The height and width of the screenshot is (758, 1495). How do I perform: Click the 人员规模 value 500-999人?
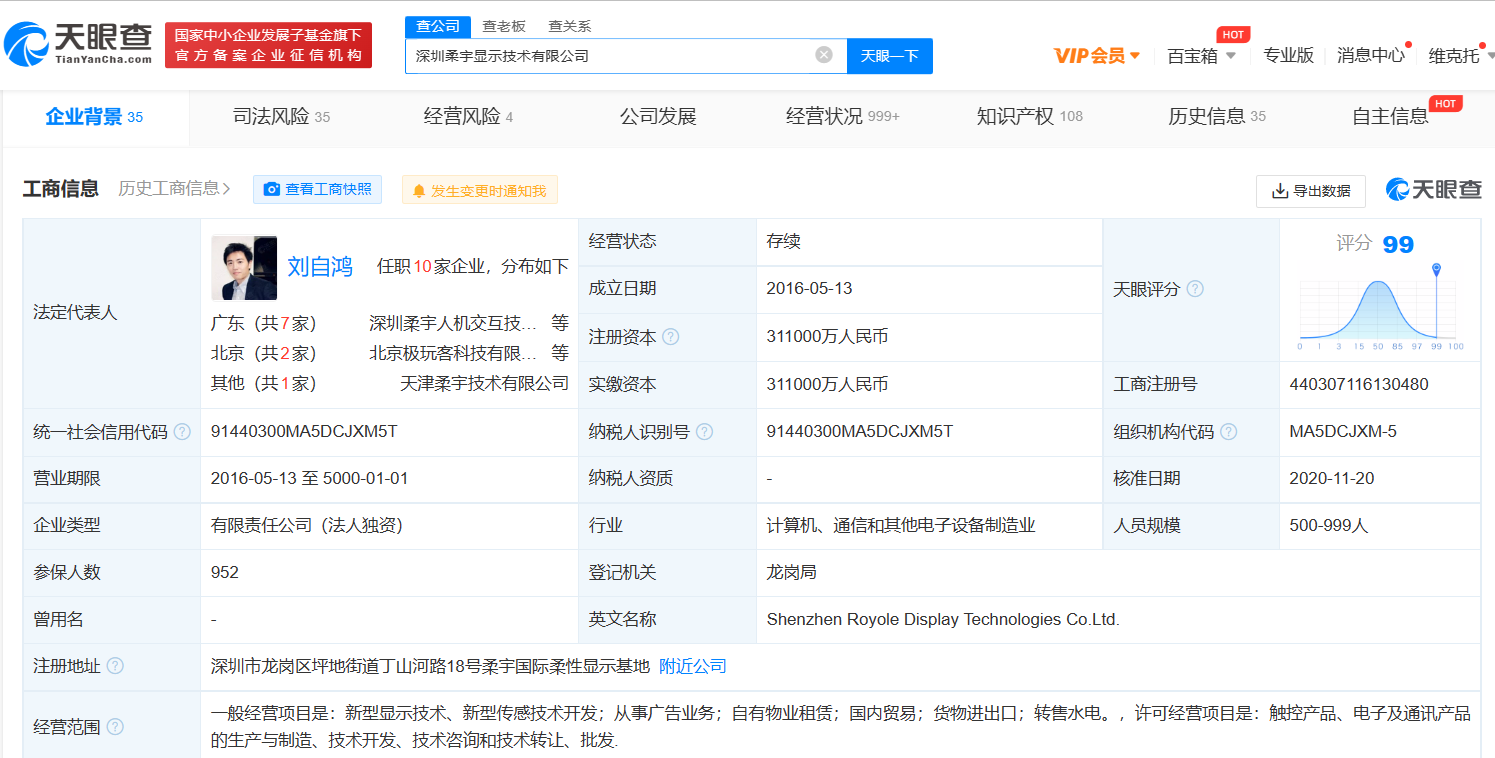click(x=1328, y=526)
